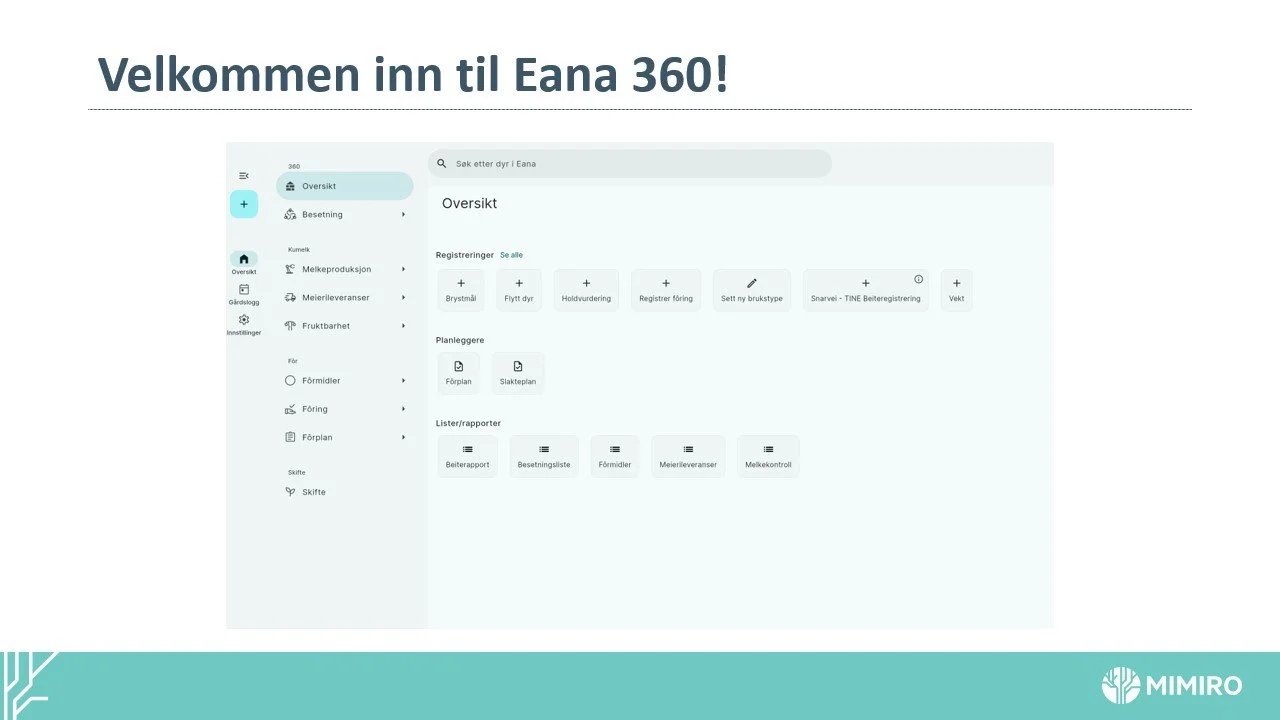Expand the Fôring submenu arrow
1280x720 pixels.
404,408
